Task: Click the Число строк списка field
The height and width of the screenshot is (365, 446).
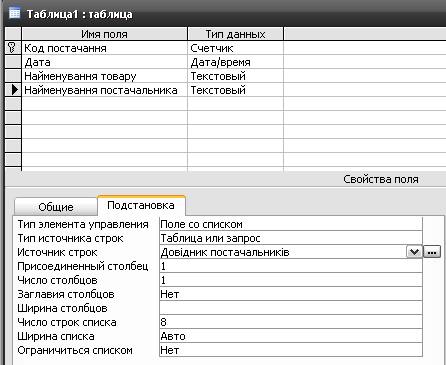Action: coord(291,322)
